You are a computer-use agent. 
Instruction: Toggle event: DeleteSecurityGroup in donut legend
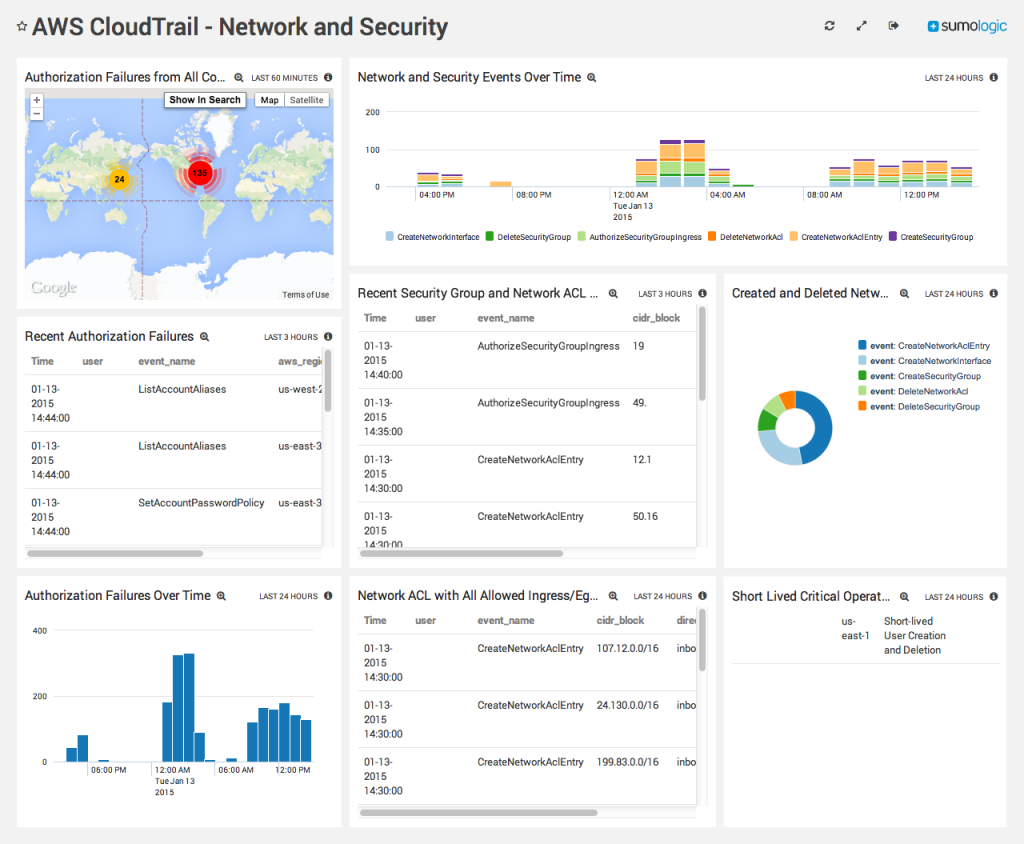[919, 406]
